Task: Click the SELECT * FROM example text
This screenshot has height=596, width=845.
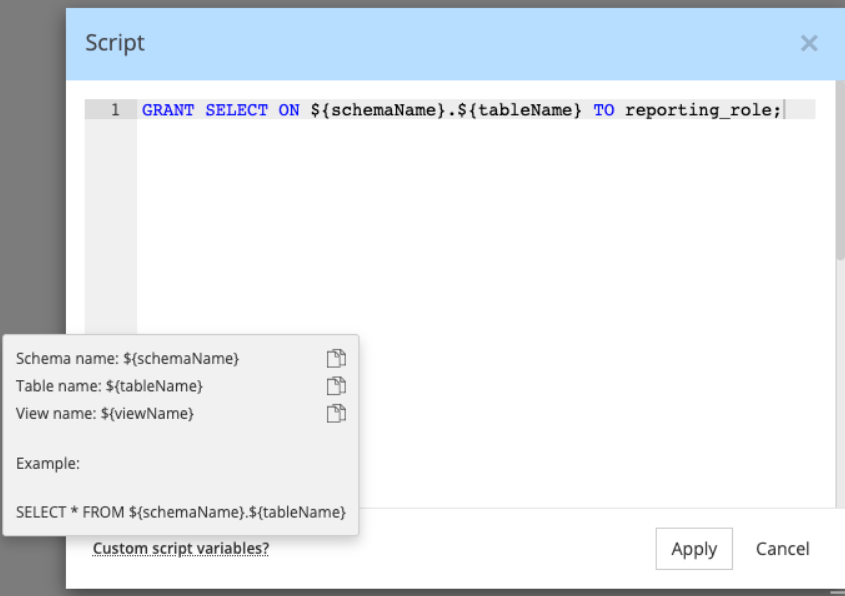Action: [180, 511]
